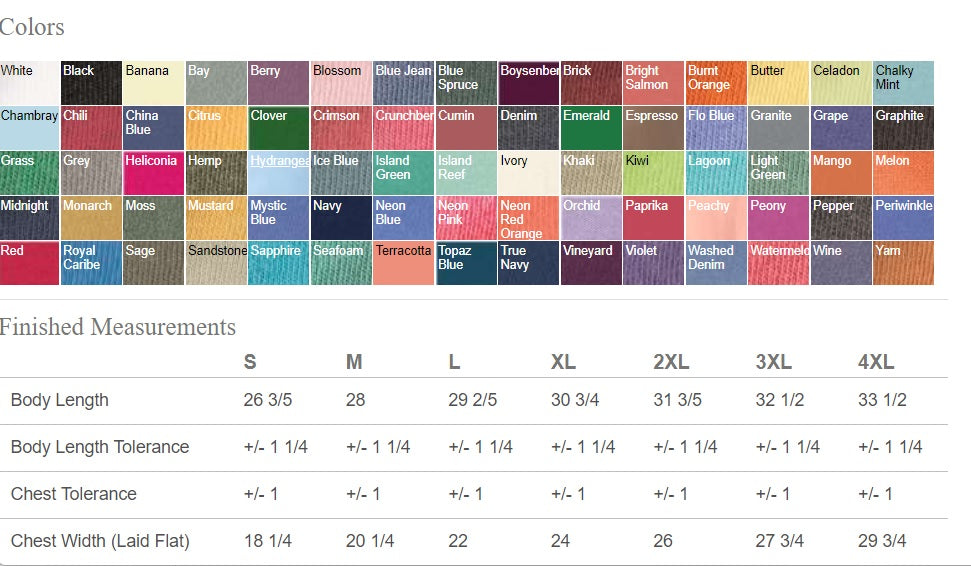The image size is (971, 566).
Task: Click the Heliconia pink swatch
Action: 154,173
